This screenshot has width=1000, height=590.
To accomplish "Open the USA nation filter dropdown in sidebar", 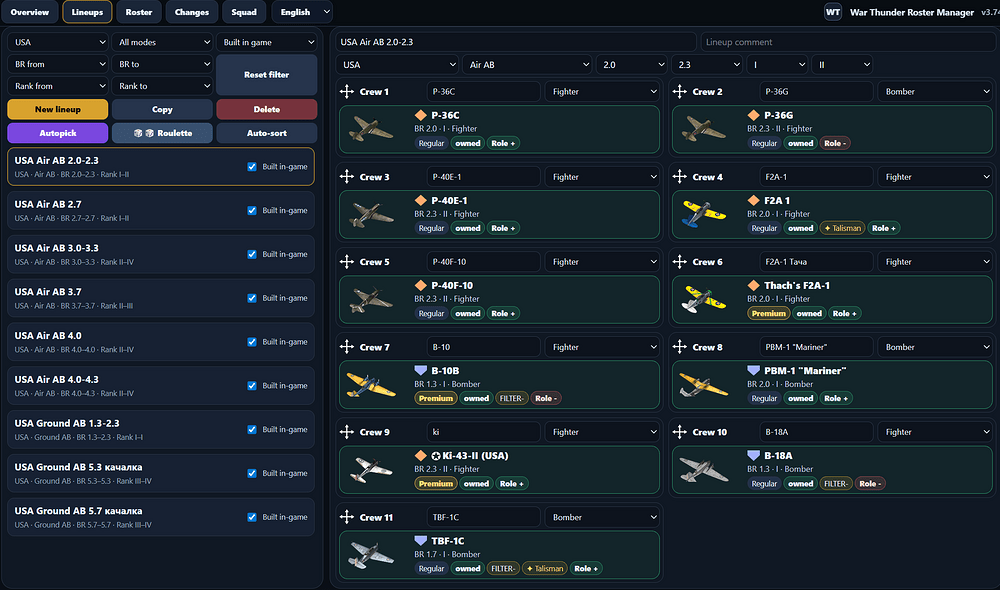I will (57, 42).
